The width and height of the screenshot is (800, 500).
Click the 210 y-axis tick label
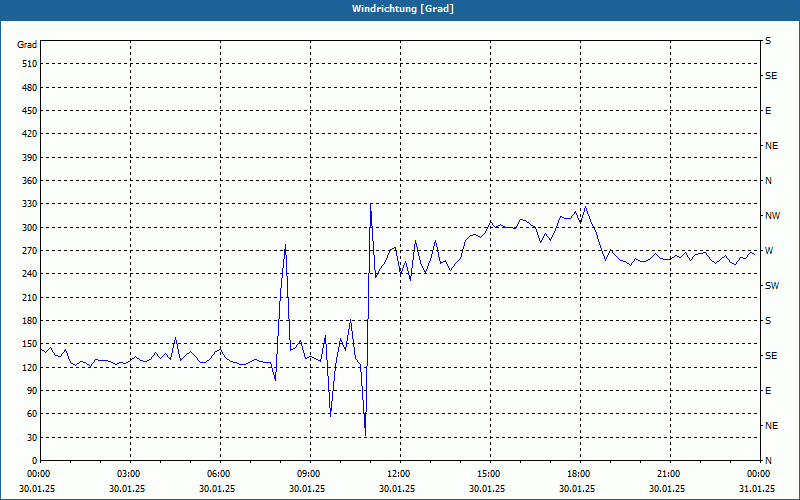29,297
